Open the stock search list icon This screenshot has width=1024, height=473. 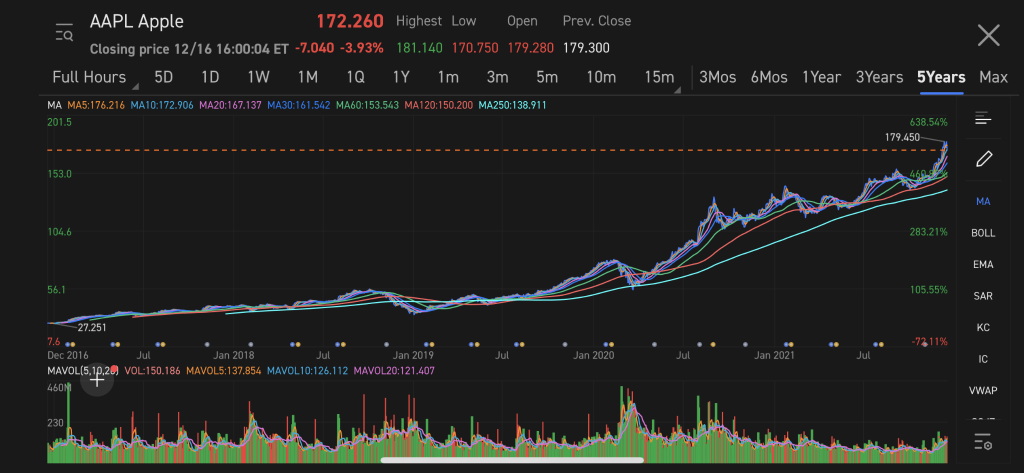pyautogui.click(x=64, y=32)
